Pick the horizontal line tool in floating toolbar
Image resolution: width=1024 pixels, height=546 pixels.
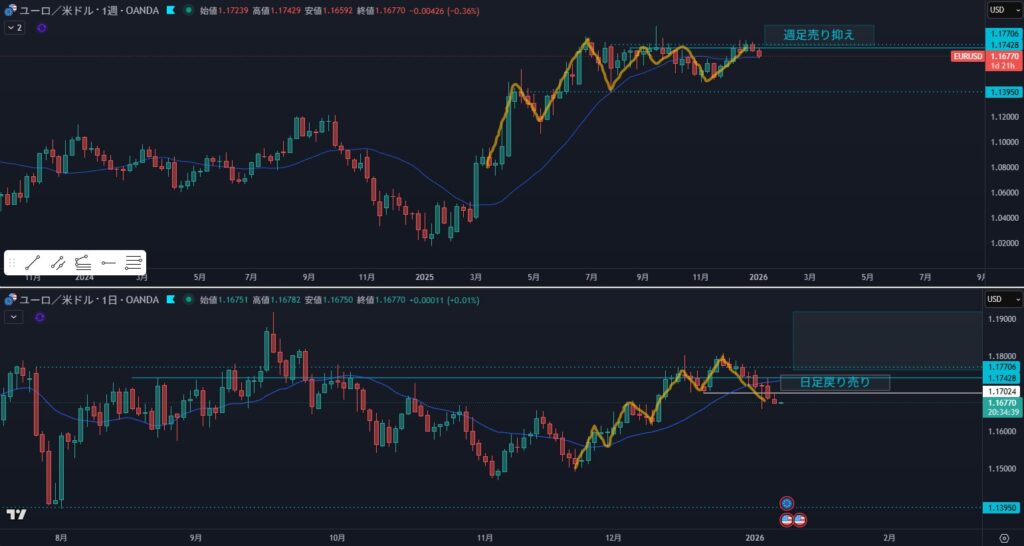[133, 262]
